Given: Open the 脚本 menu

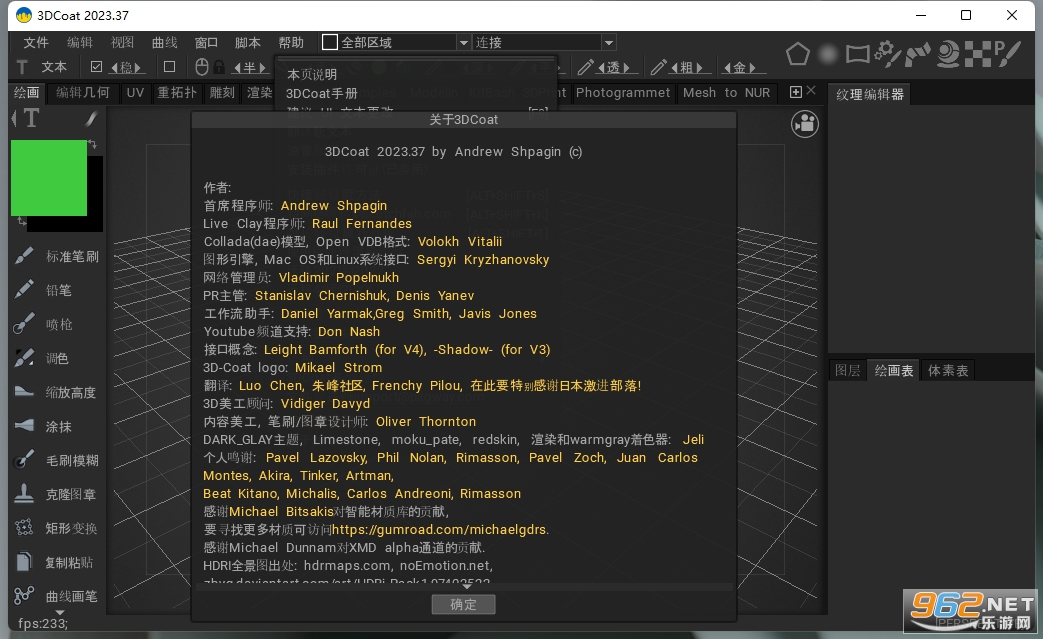Looking at the screenshot, I should click(x=247, y=43).
